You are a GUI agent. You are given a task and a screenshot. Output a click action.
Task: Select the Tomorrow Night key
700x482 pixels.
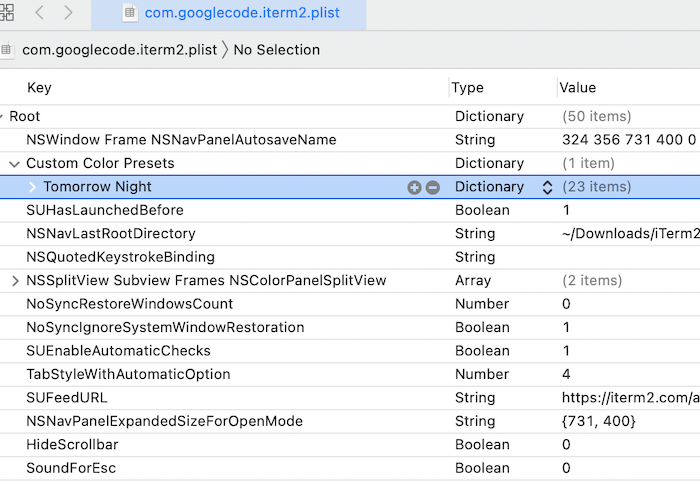click(x=97, y=187)
